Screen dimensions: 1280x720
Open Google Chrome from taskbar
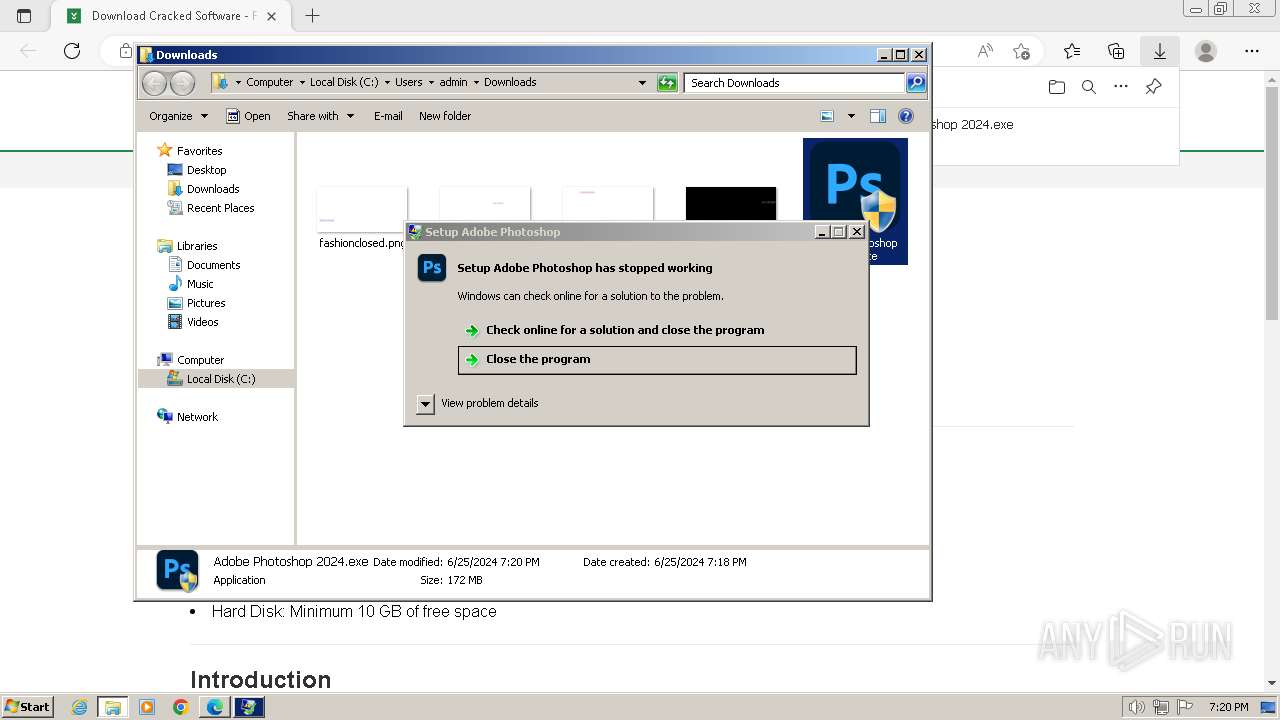tap(181, 707)
